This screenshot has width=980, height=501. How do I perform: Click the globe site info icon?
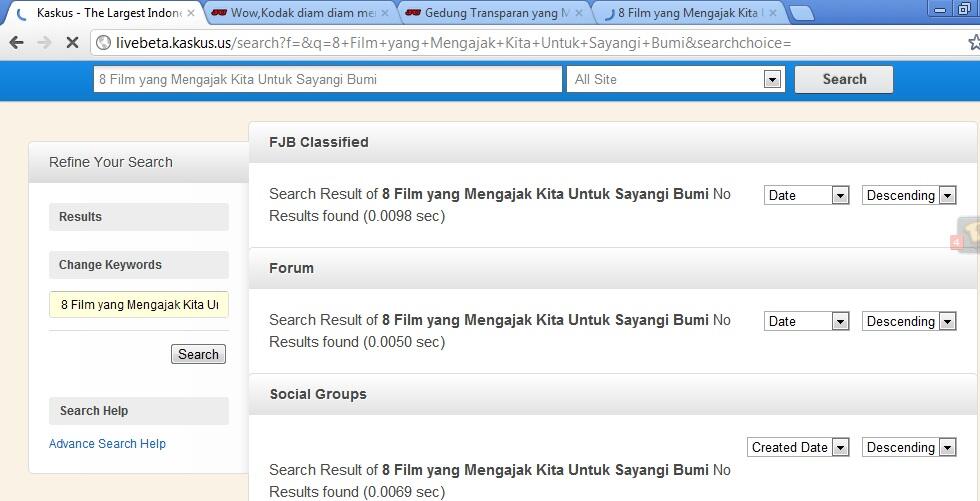(x=104, y=43)
